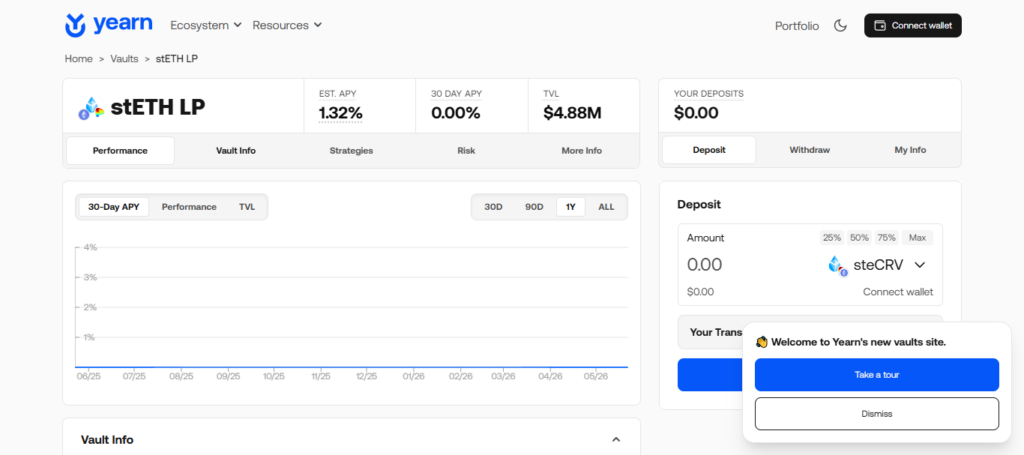This screenshot has width=1024, height=455.
Task: Click the stETH LP vault token icon
Action: point(91,108)
